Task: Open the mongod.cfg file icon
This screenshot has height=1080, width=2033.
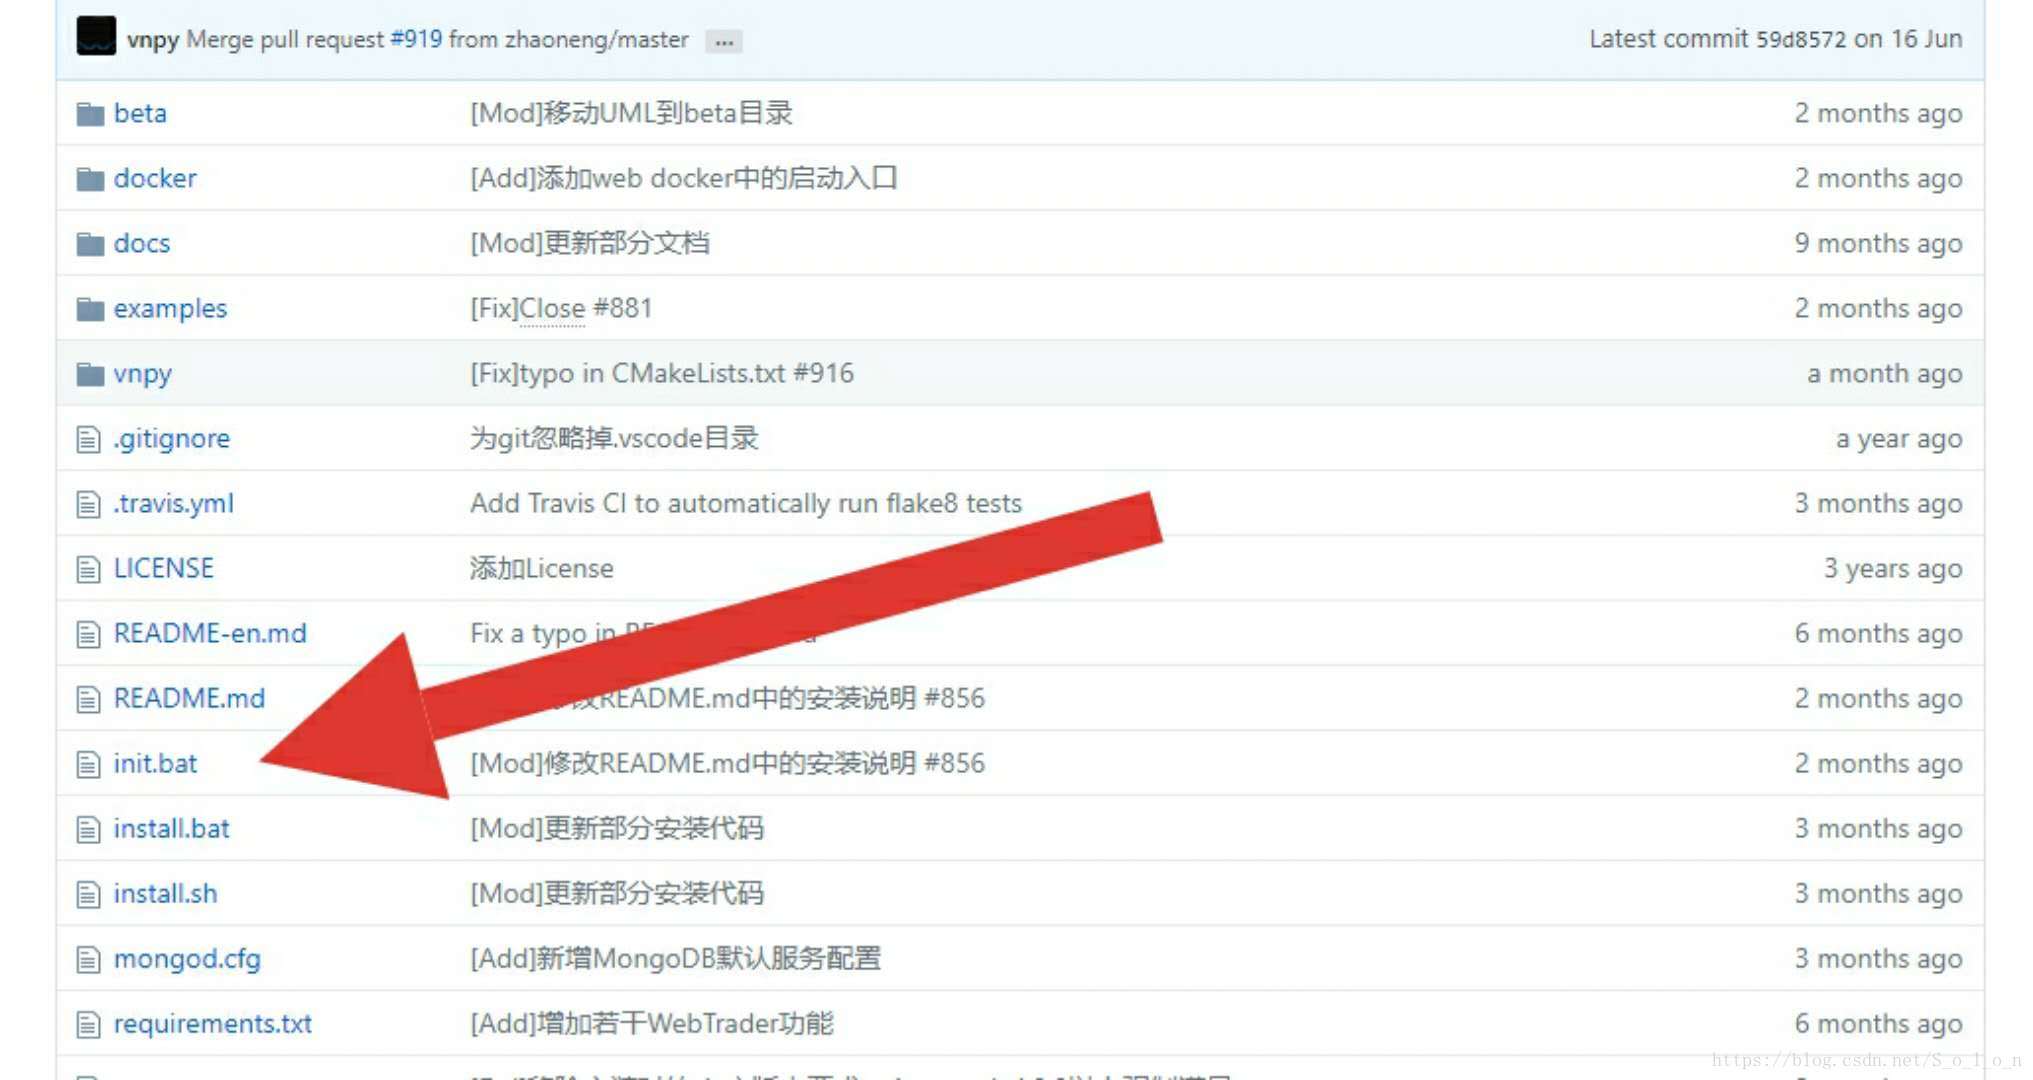Action: tap(86, 960)
